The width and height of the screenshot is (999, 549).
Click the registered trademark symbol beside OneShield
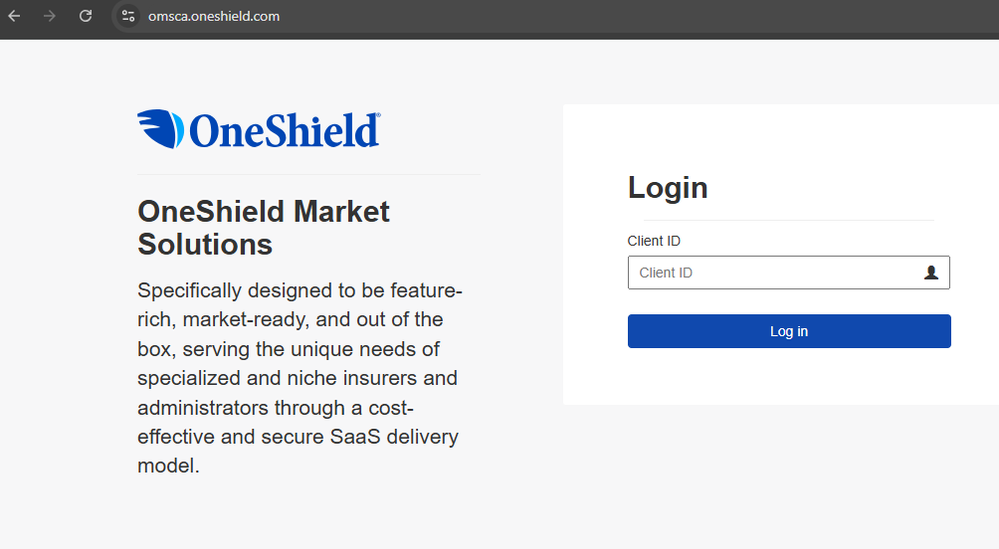377,116
